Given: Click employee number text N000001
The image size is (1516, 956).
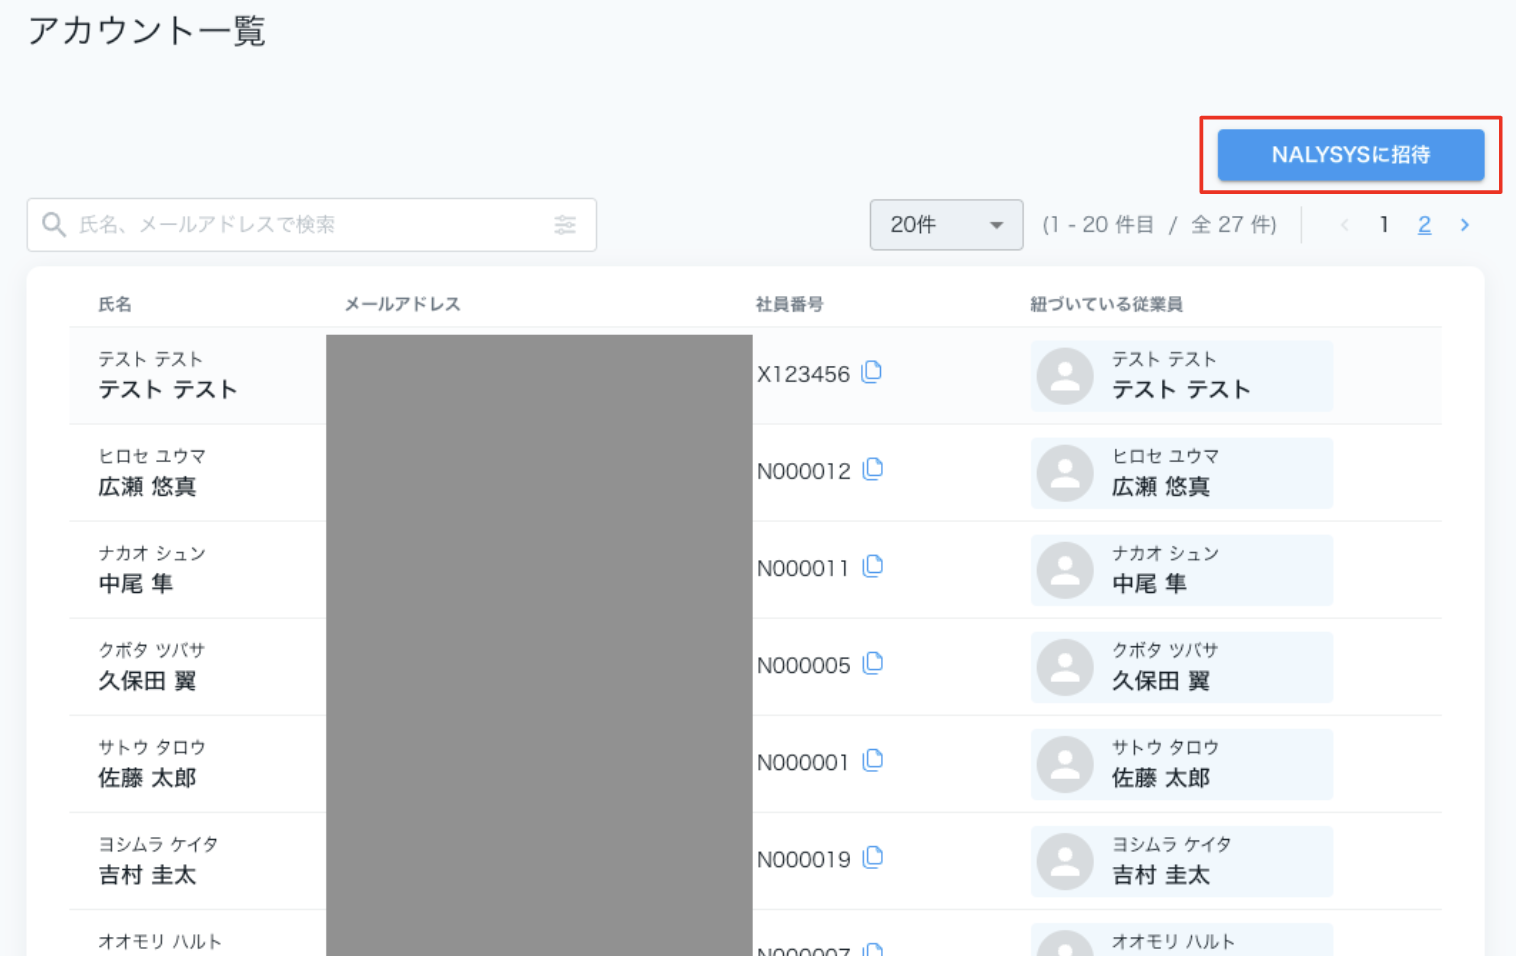Looking at the screenshot, I should 803,762.
